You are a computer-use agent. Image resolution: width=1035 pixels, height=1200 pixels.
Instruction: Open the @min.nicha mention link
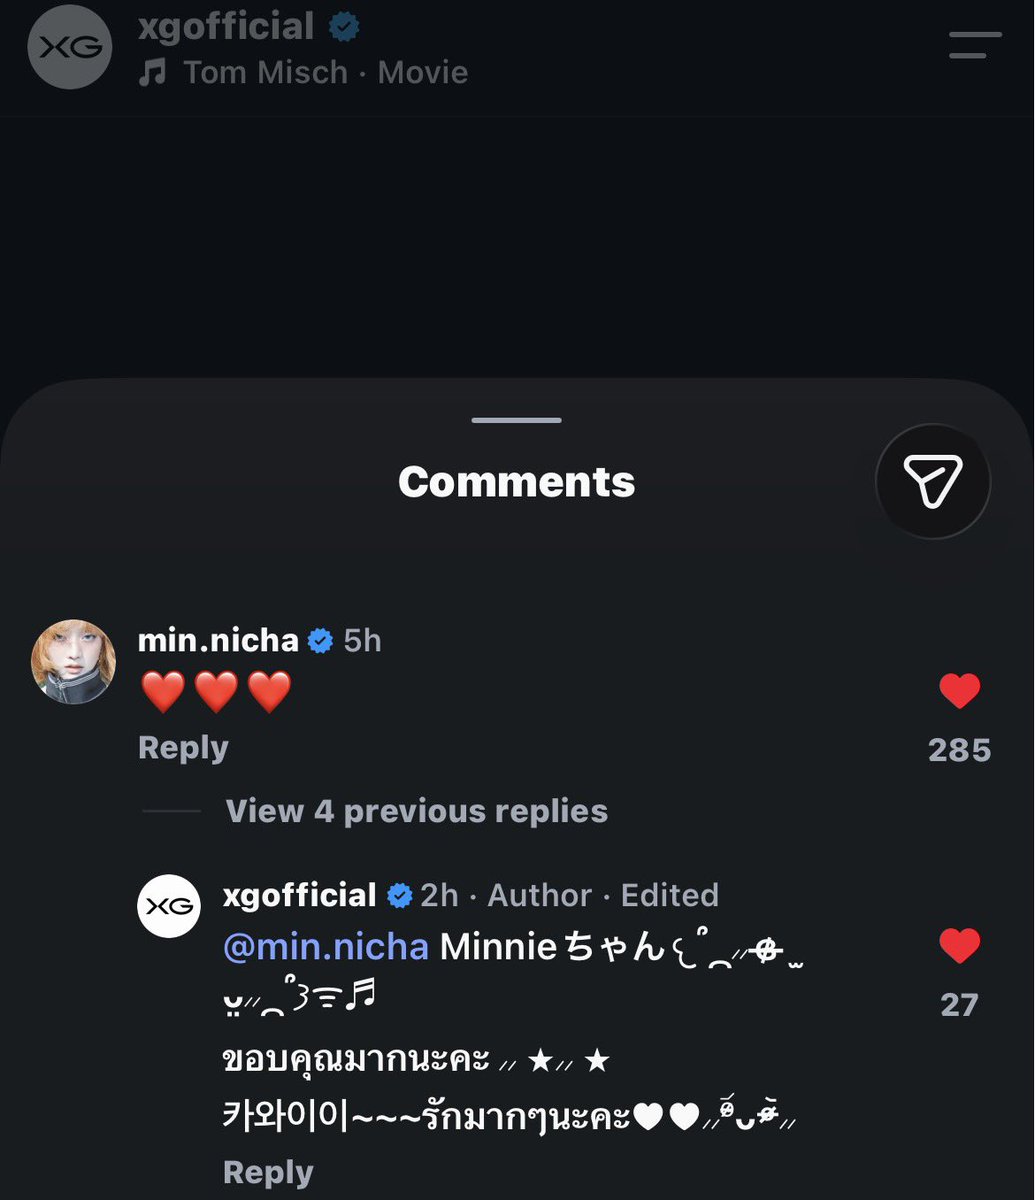click(x=326, y=947)
